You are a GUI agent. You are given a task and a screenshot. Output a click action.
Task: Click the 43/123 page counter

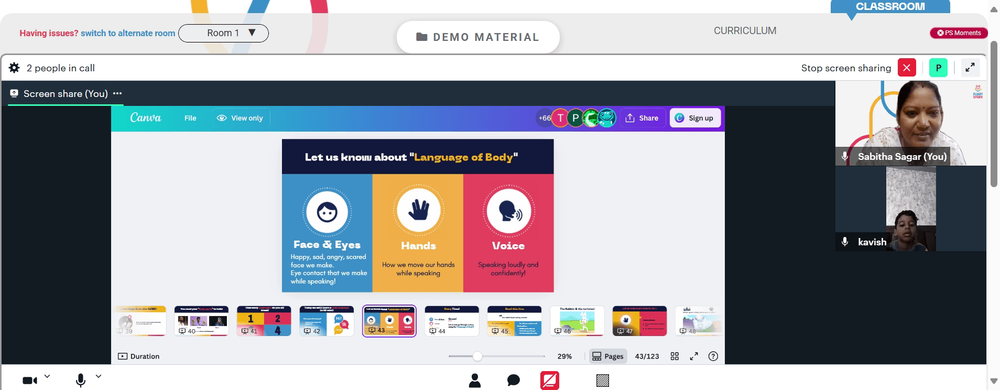point(647,356)
